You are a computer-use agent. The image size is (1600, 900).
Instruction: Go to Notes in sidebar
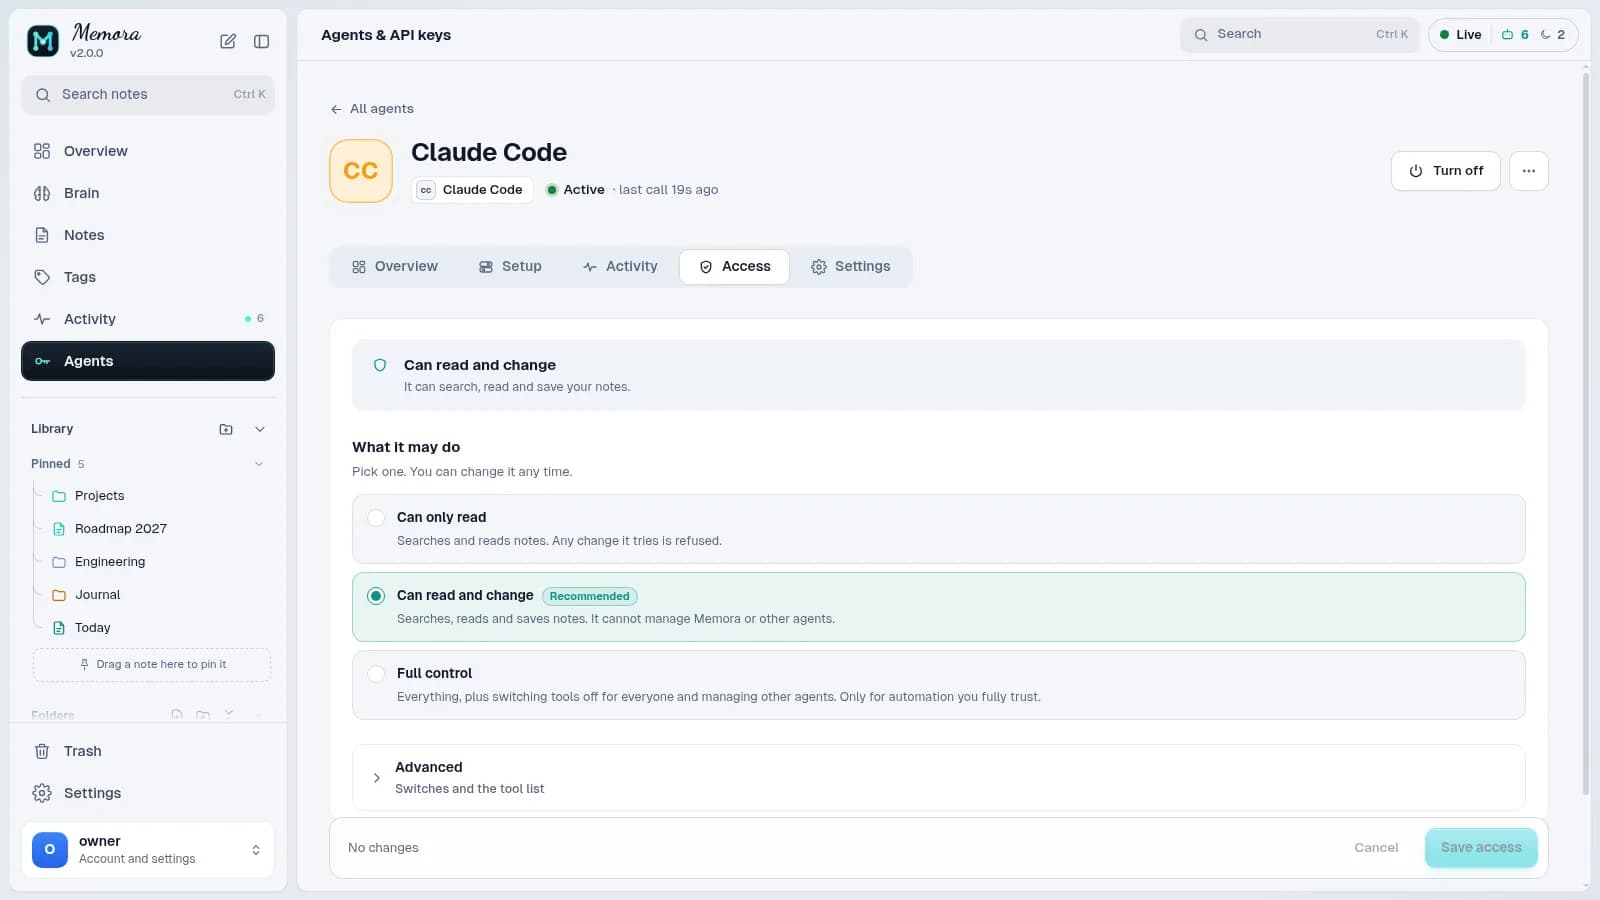pyautogui.click(x=148, y=235)
